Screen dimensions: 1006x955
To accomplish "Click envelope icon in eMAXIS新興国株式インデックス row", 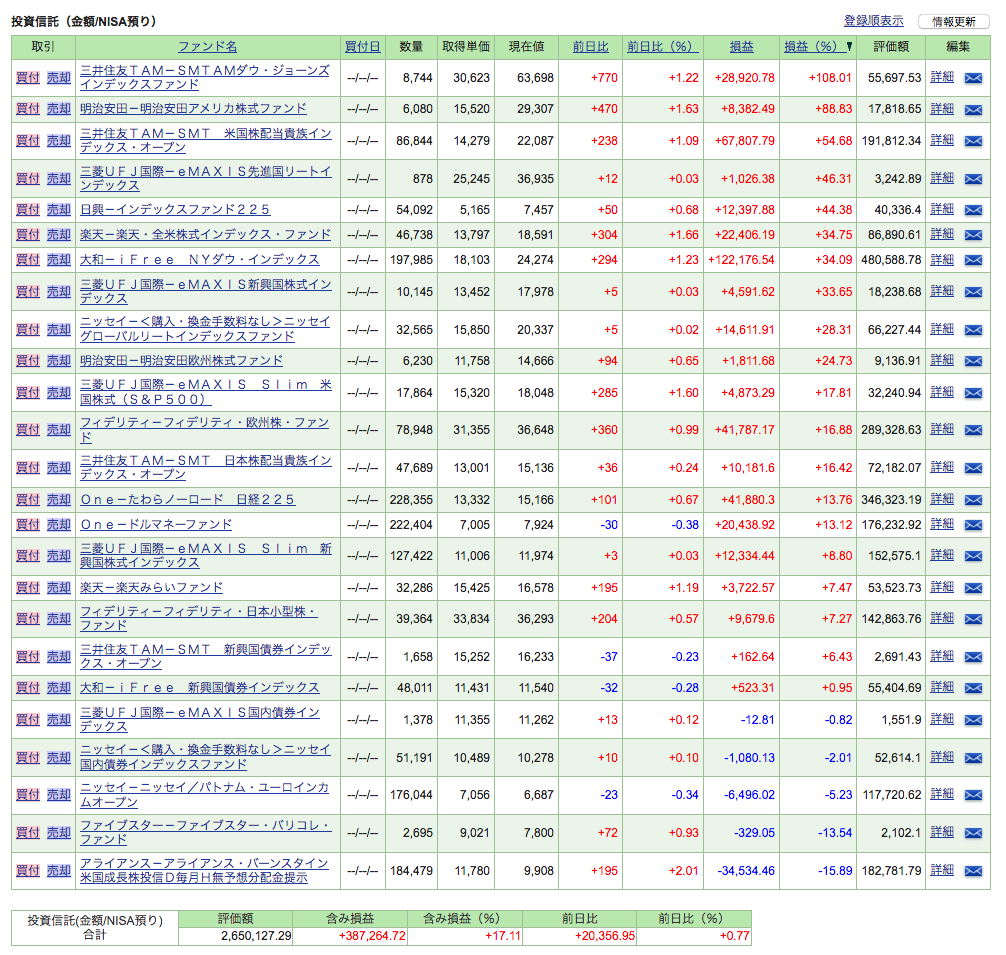I will (973, 292).
